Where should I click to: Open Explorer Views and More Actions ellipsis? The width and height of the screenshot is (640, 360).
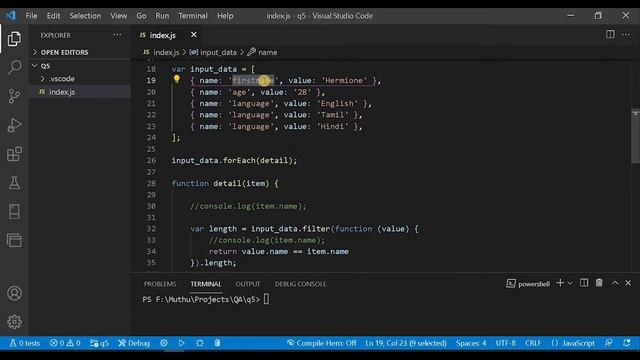117,35
